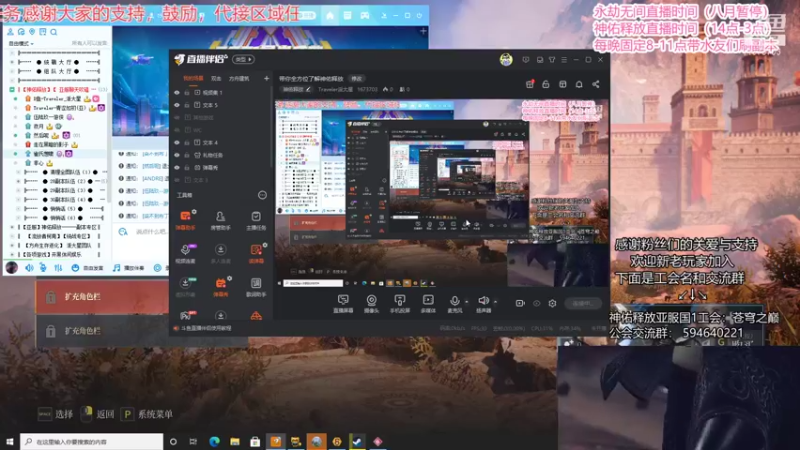Launch the 视频连麦 tool
The height and width of the screenshot is (450, 800).
[186, 254]
